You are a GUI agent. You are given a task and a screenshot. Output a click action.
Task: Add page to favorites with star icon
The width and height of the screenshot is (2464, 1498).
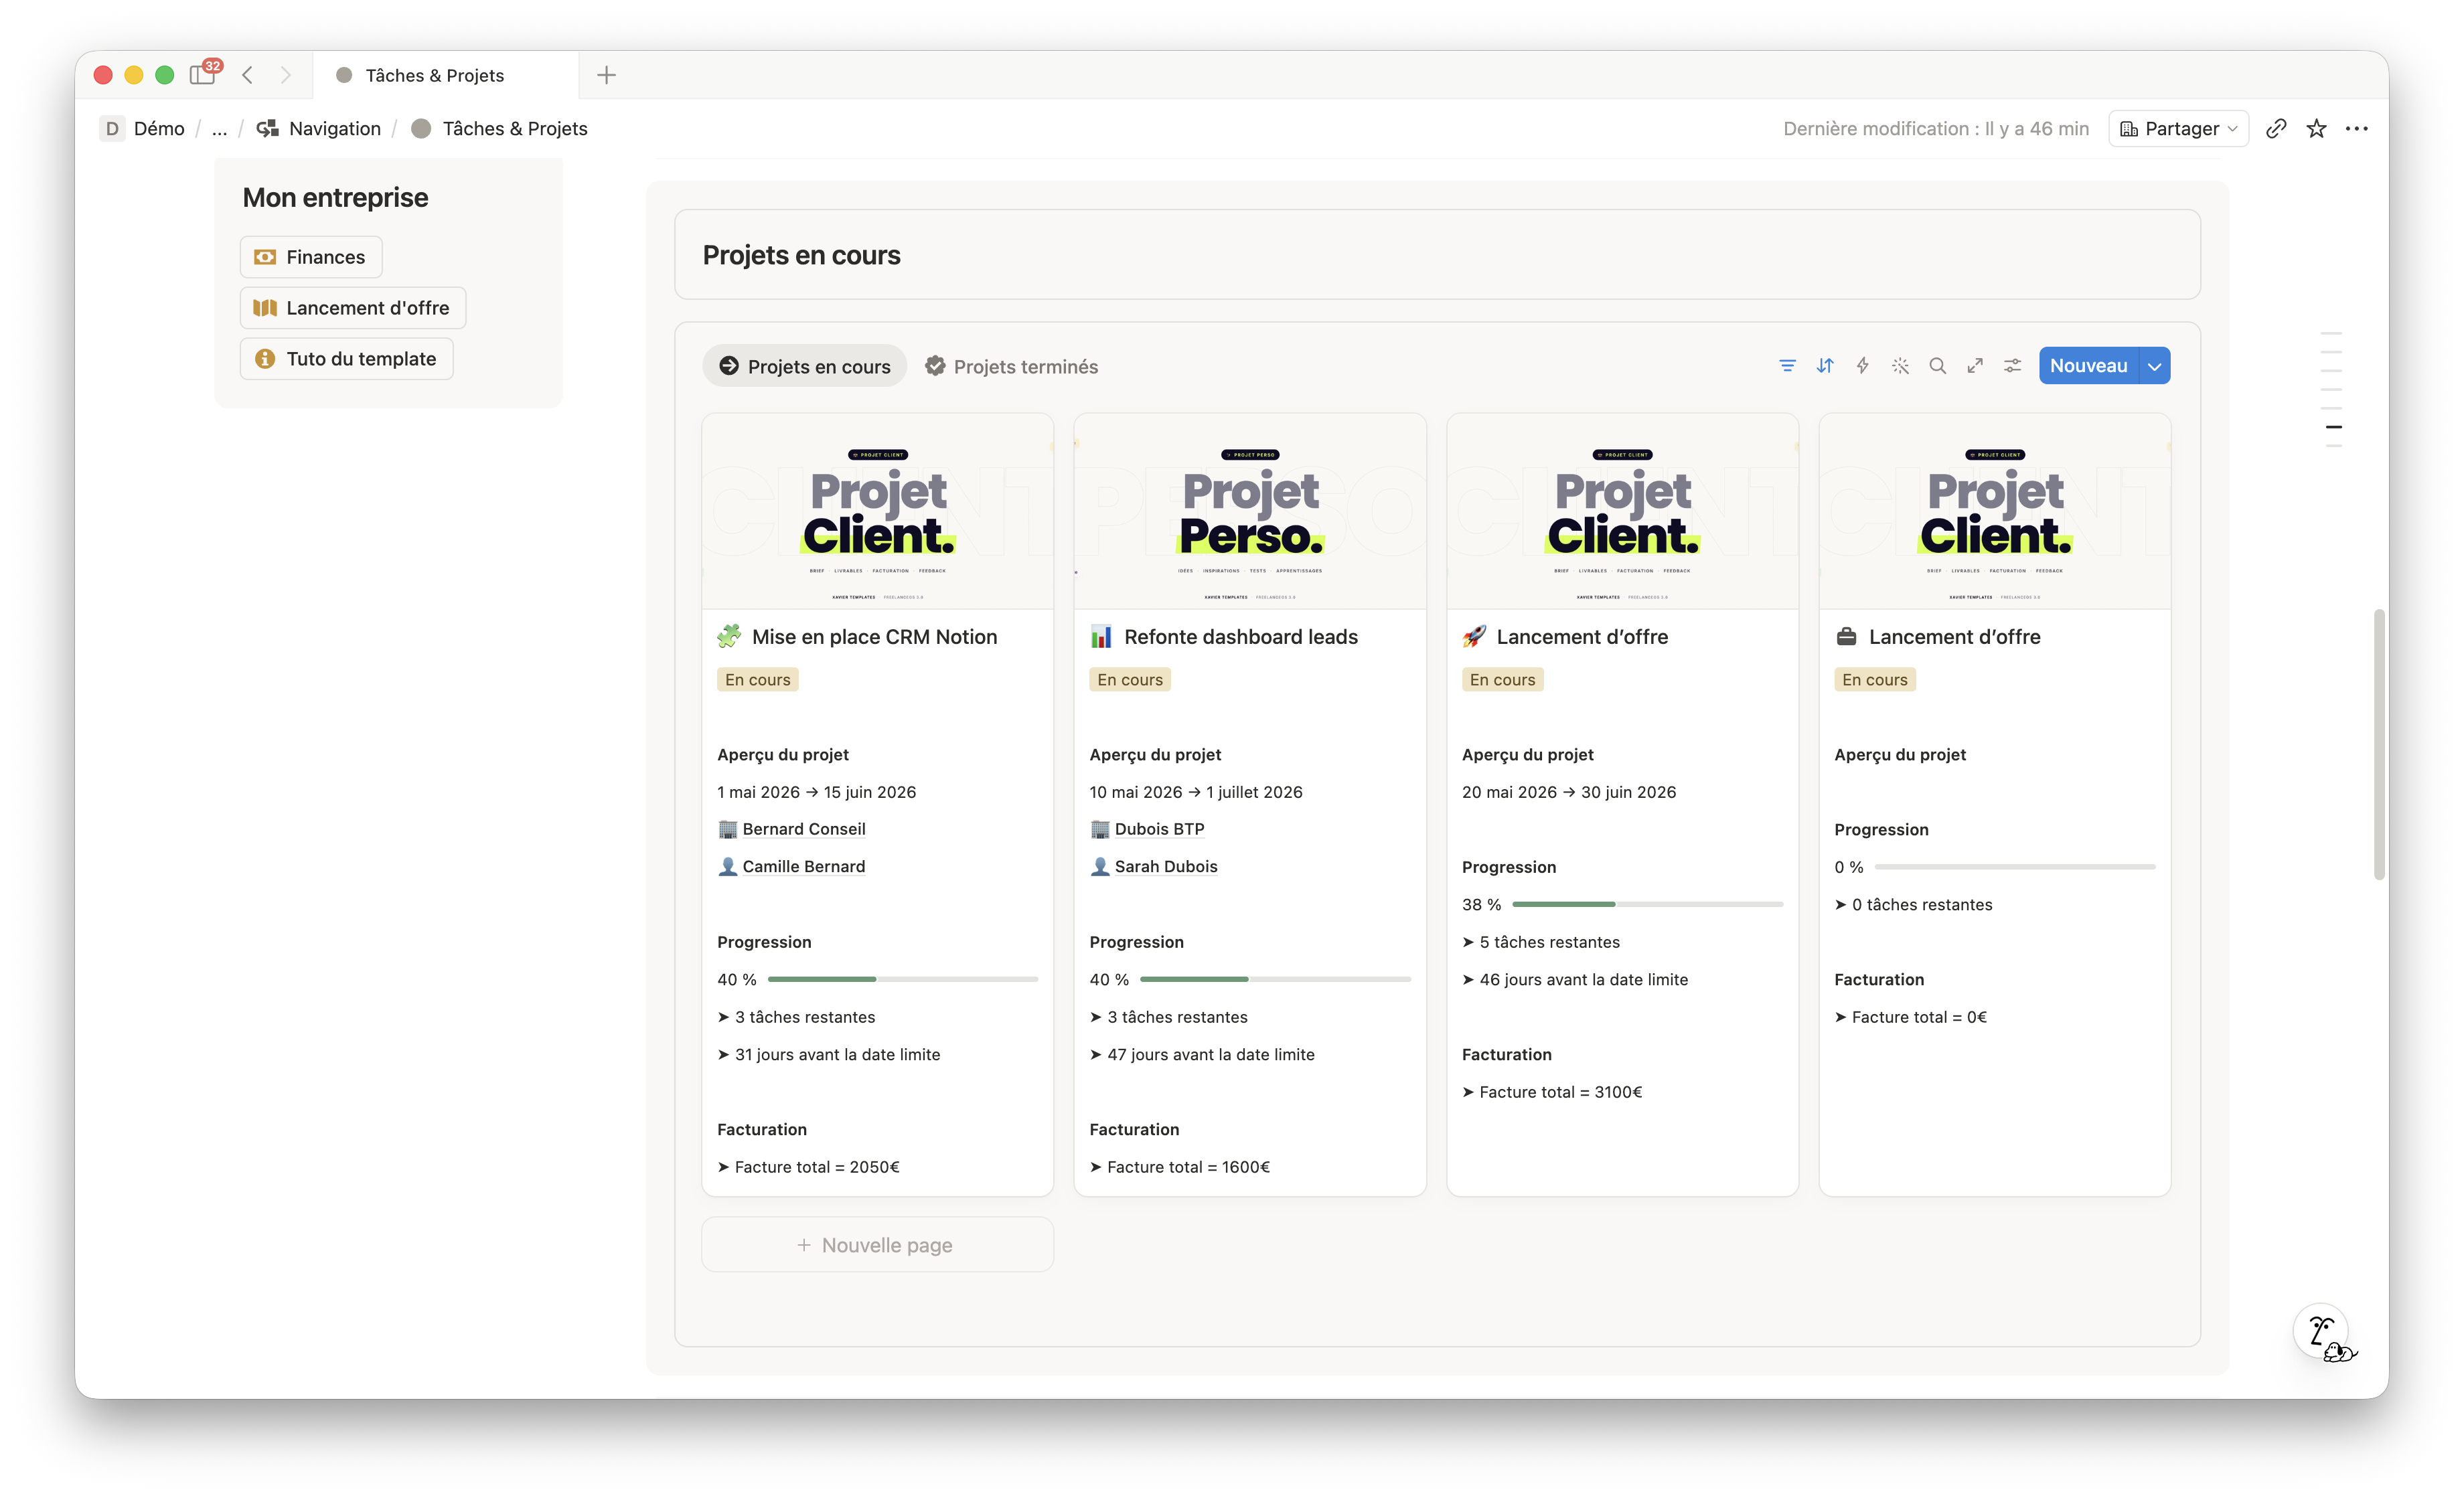[2316, 129]
